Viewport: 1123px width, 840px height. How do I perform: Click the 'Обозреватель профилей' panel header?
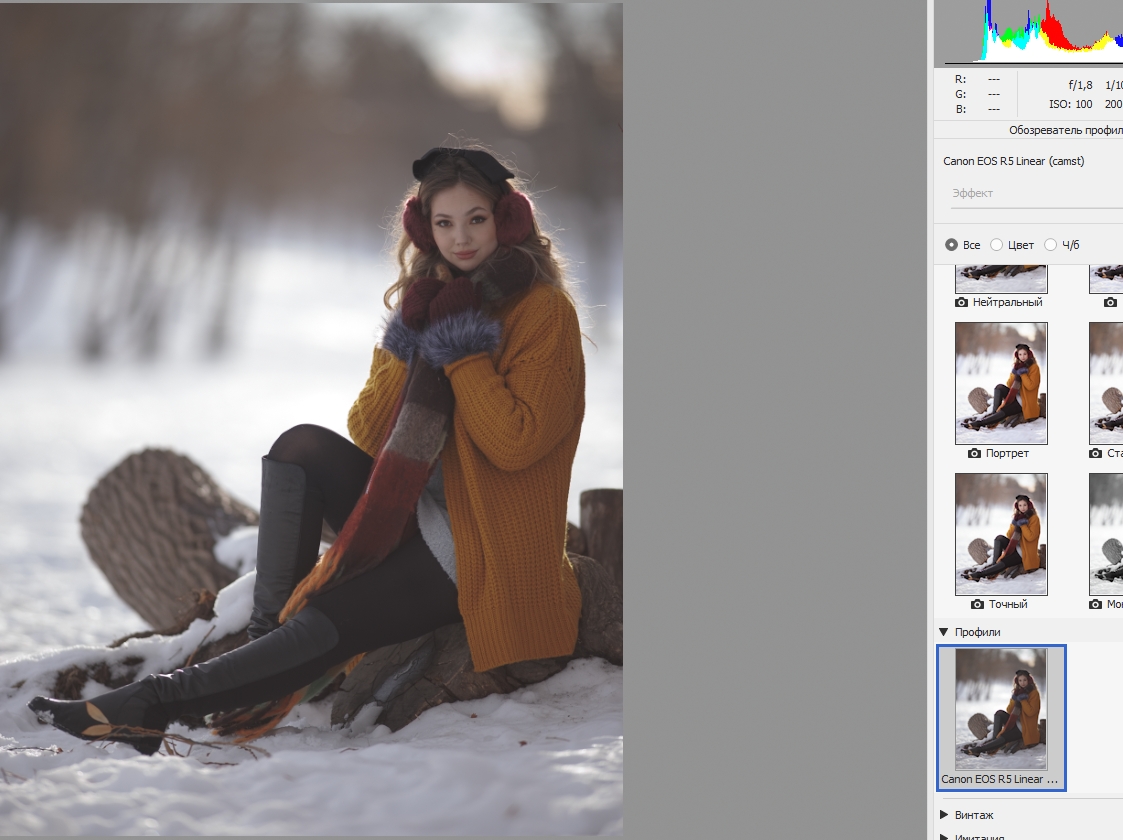[1060, 130]
